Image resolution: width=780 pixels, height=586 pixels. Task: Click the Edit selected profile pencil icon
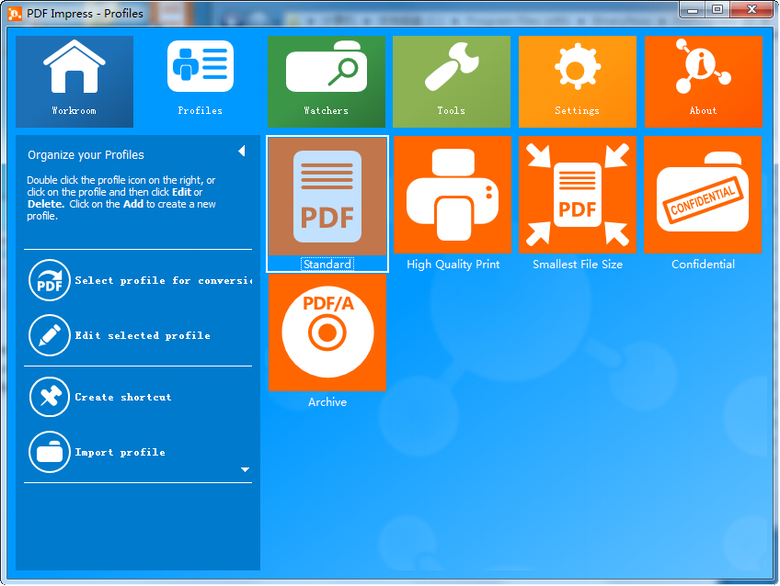(49, 335)
